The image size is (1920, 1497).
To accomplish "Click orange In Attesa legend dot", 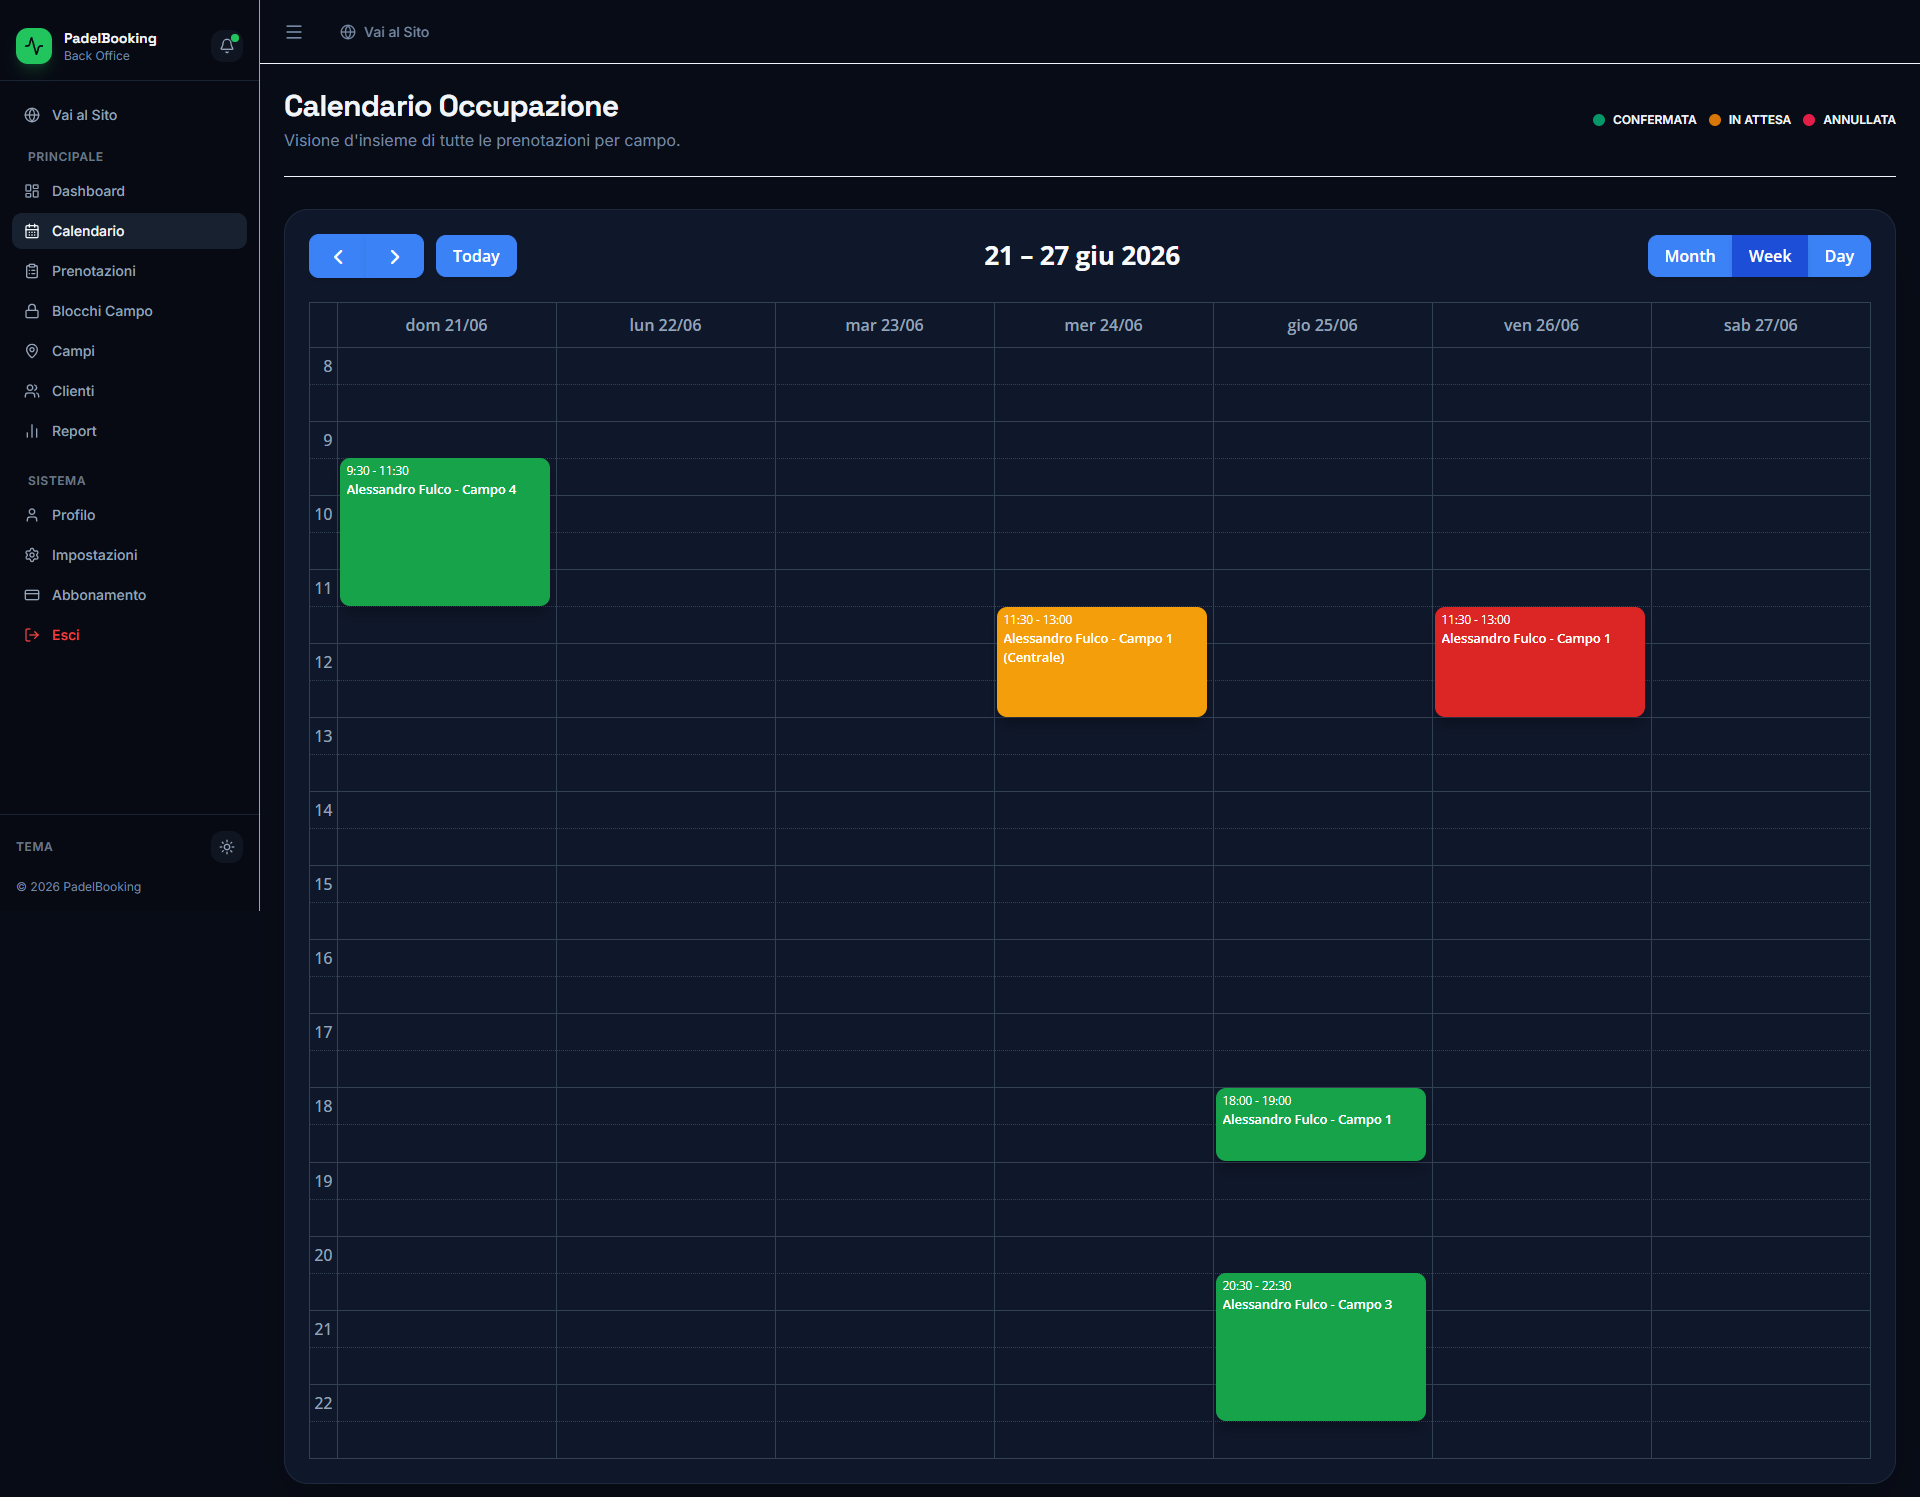I will (1715, 120).
